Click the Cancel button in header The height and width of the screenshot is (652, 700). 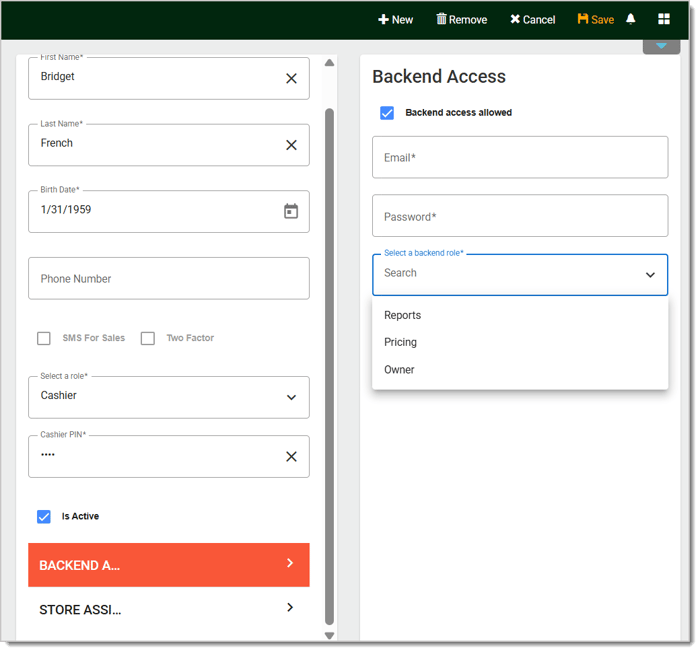point(533,20)
